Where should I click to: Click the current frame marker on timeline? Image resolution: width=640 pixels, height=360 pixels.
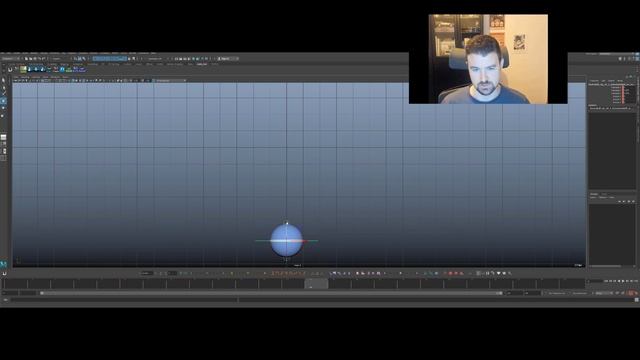(316, 284)
